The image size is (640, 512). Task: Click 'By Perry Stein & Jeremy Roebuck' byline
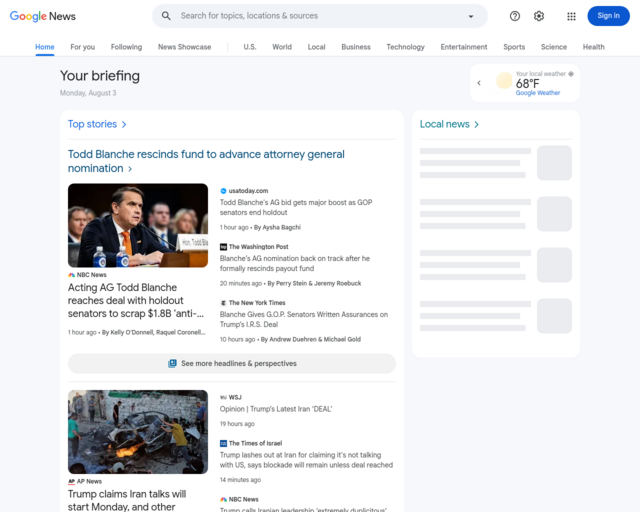(314, 283)
